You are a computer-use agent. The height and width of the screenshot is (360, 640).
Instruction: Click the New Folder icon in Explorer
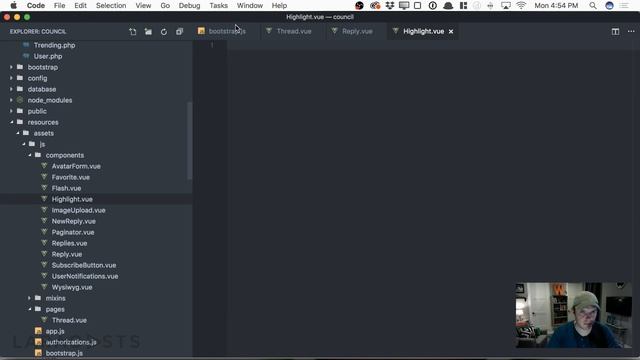(148, 31)
